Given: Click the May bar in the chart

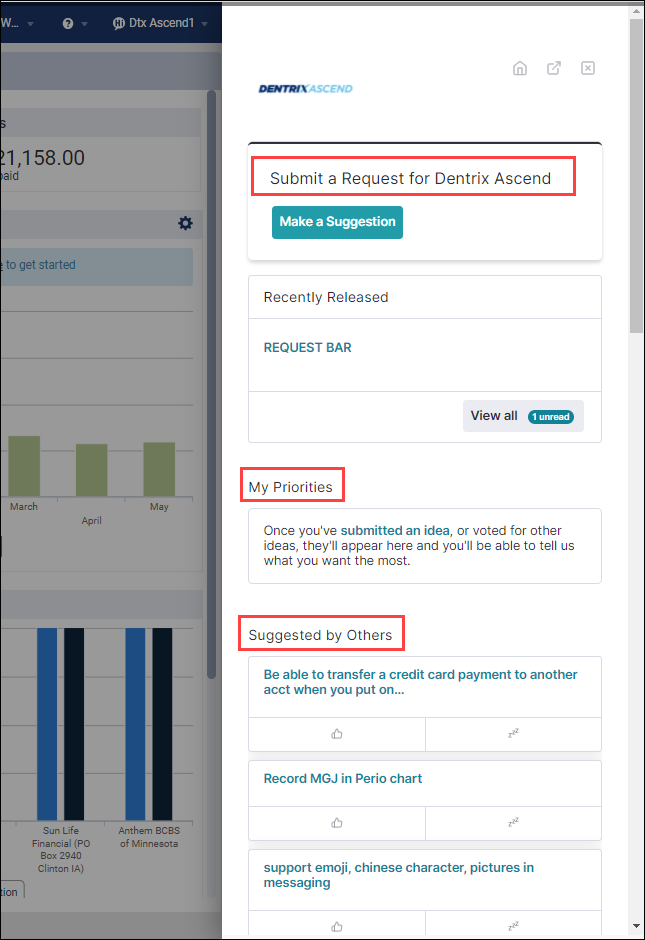Looking at the screenshot, I should 159,469.
